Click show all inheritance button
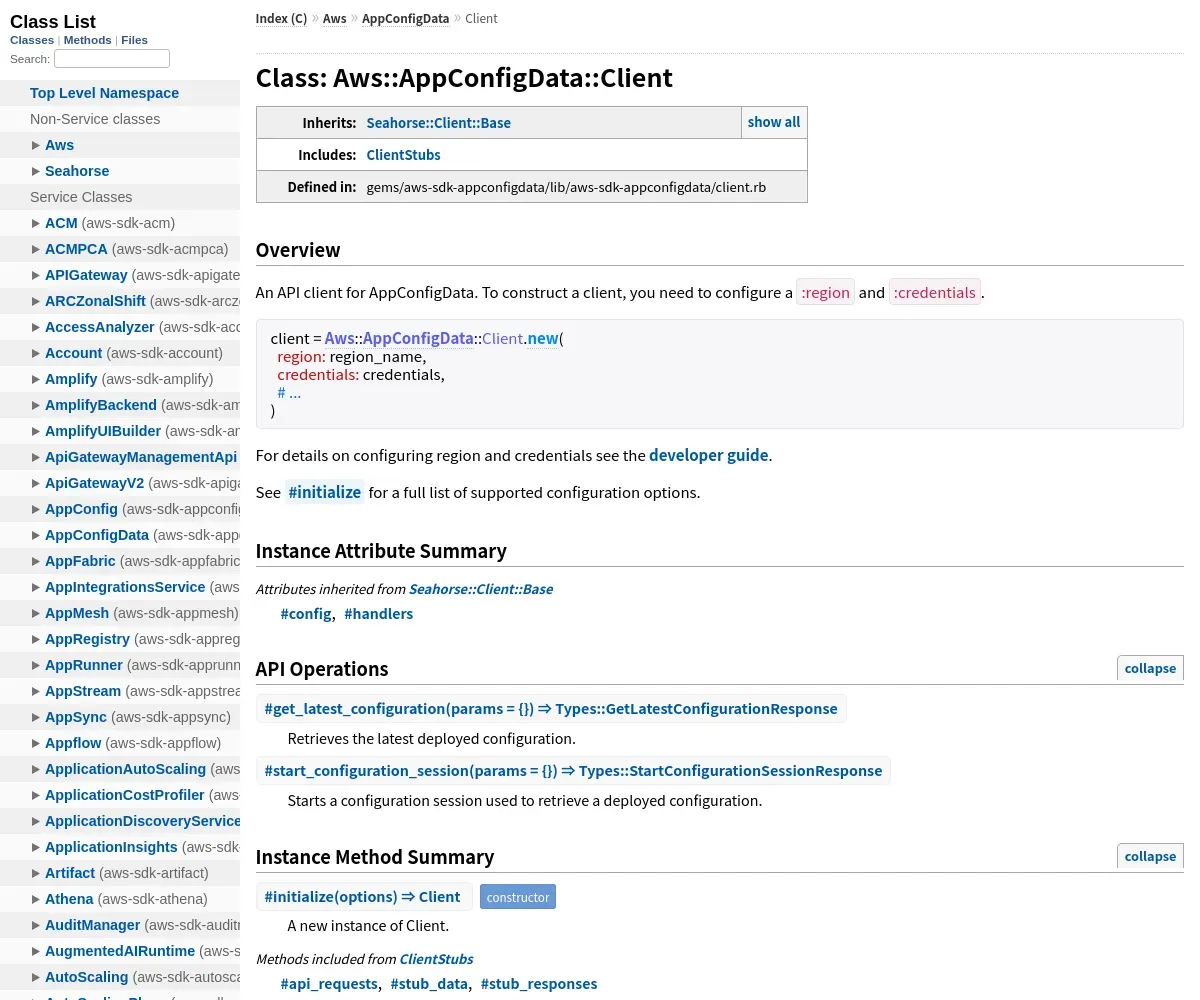 click(774, 122)
